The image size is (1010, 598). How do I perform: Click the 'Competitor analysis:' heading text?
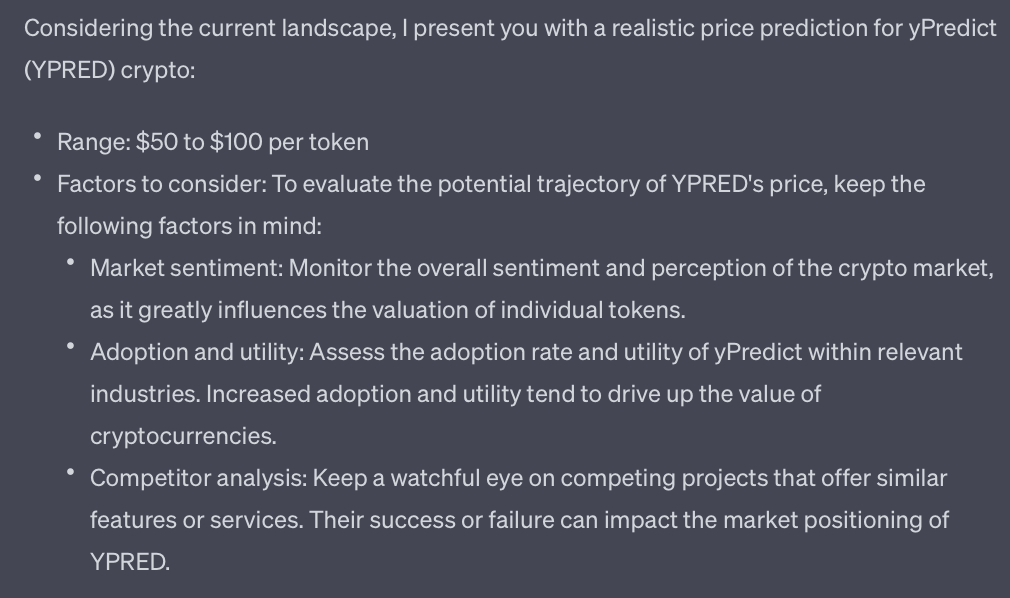[199, 478]
